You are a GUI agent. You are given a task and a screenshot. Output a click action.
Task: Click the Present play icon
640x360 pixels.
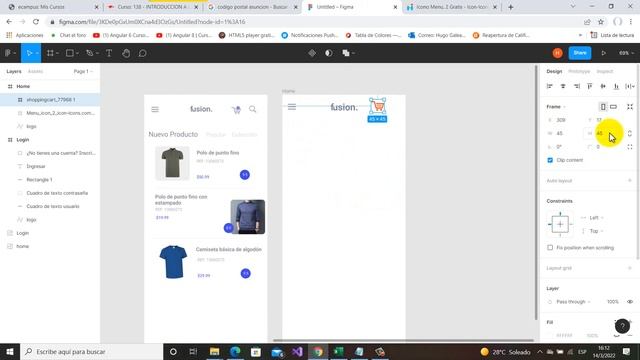(x=603, y=53)
